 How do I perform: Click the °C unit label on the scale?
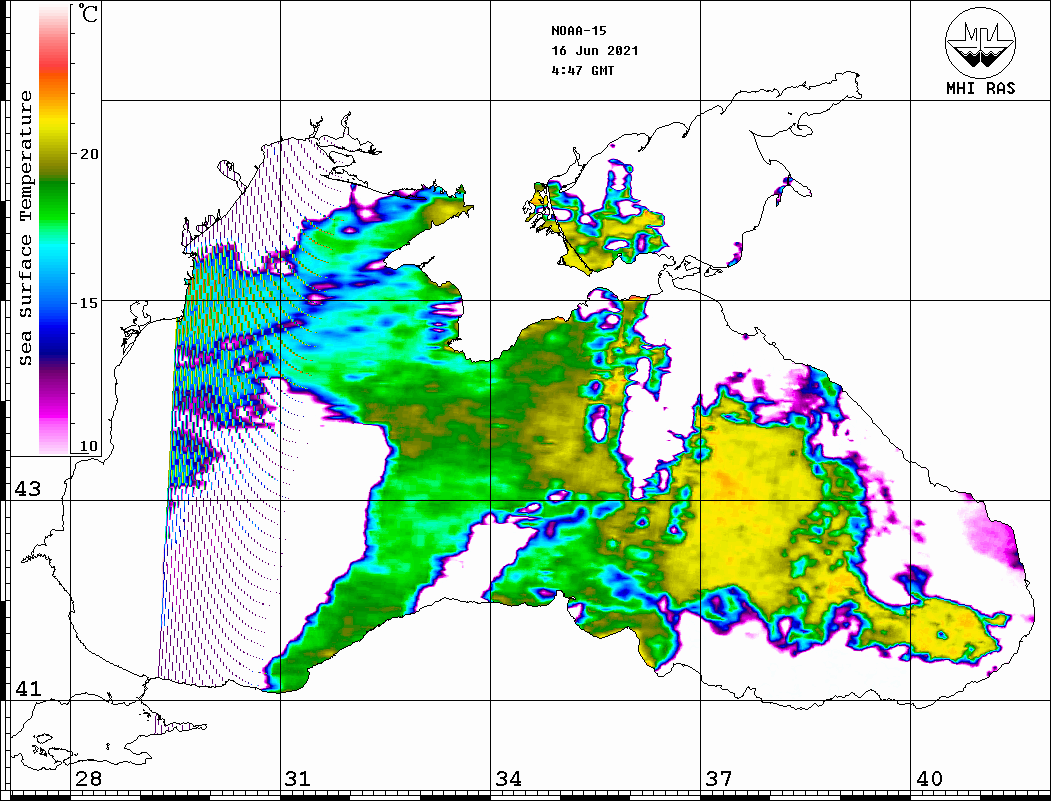click(88, 13)
